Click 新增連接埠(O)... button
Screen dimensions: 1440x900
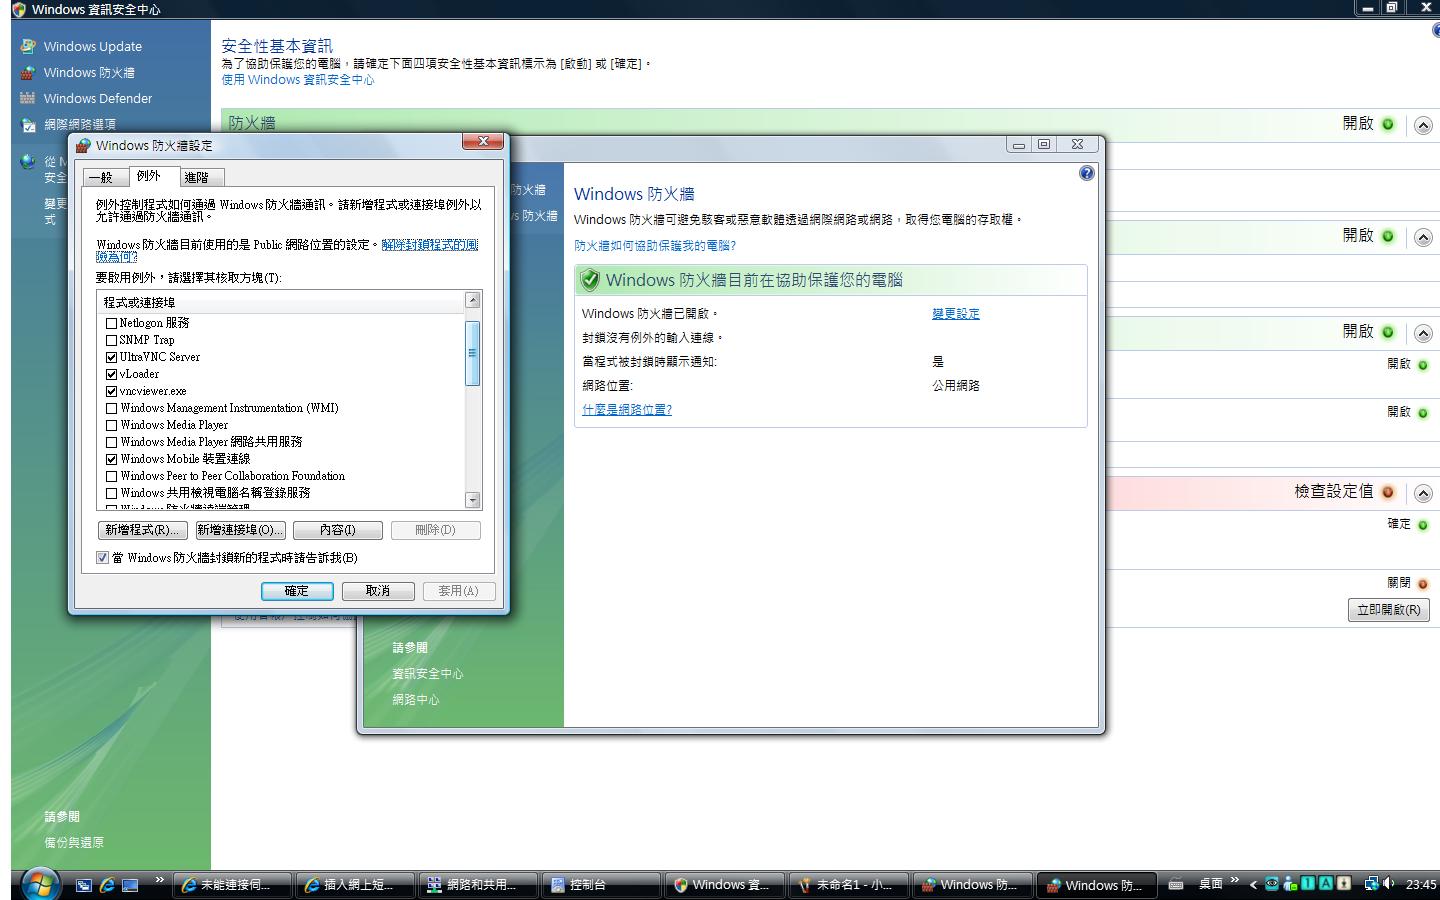(240, 530)
